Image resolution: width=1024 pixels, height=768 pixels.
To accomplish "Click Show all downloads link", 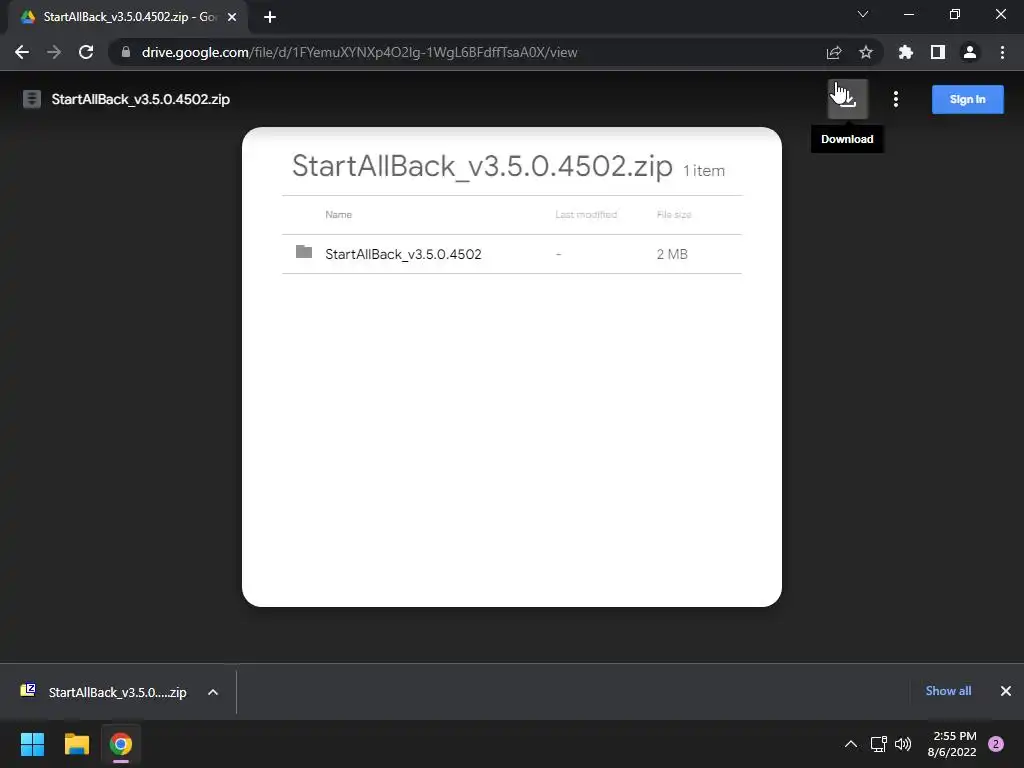I will pyautogui.click(x=948, y=691).
